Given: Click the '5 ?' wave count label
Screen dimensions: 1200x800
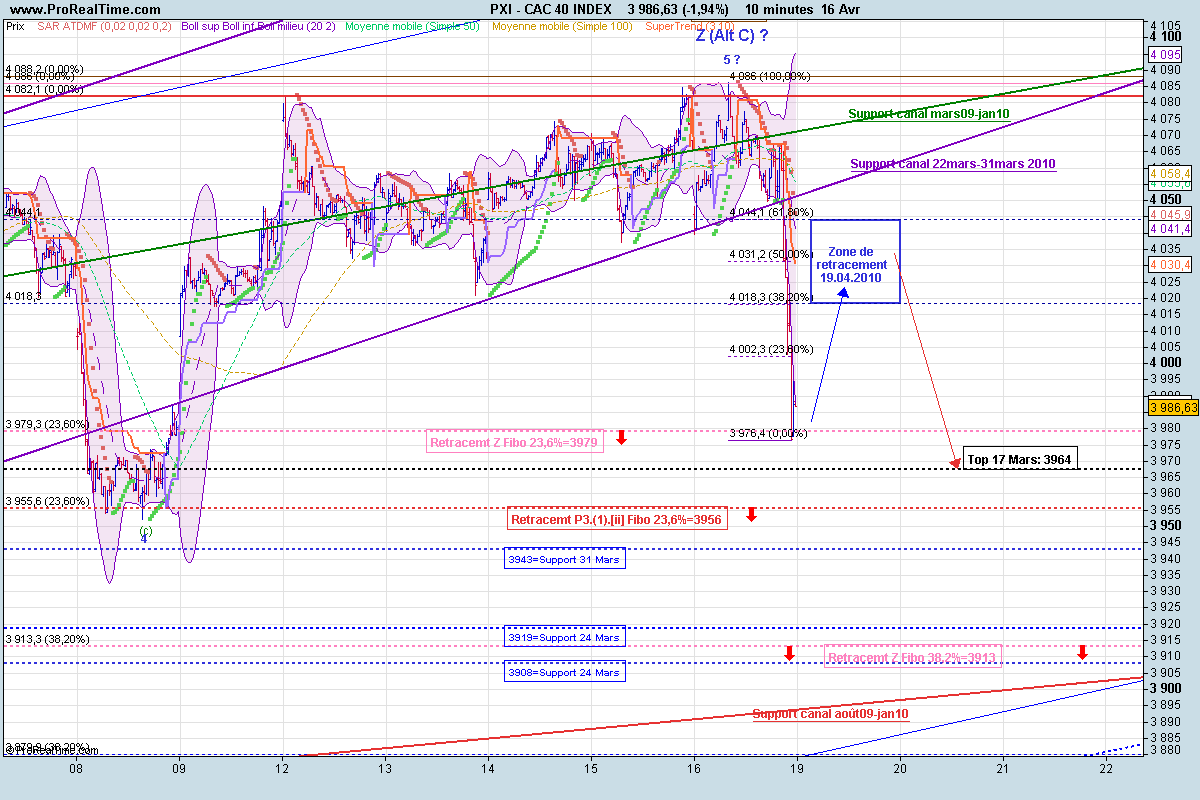Looking at the screenshot, I should 733,60.
